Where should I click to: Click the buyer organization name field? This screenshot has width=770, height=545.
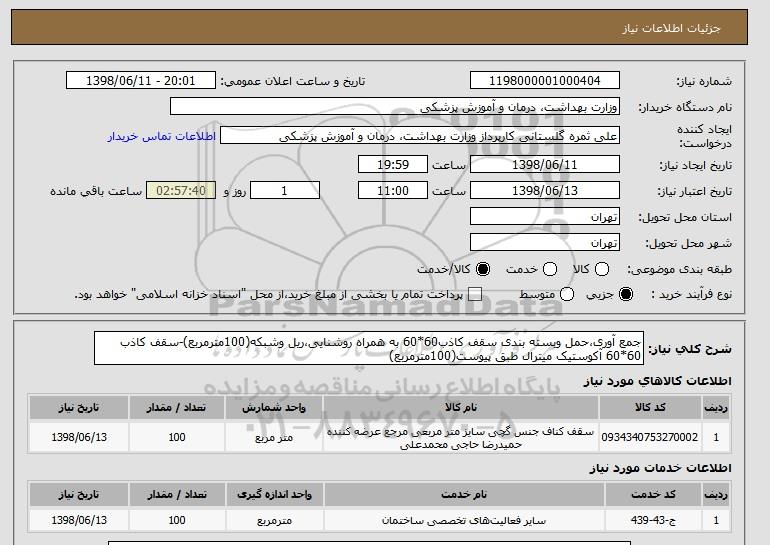pyautogui.click(x=395, y=107)
